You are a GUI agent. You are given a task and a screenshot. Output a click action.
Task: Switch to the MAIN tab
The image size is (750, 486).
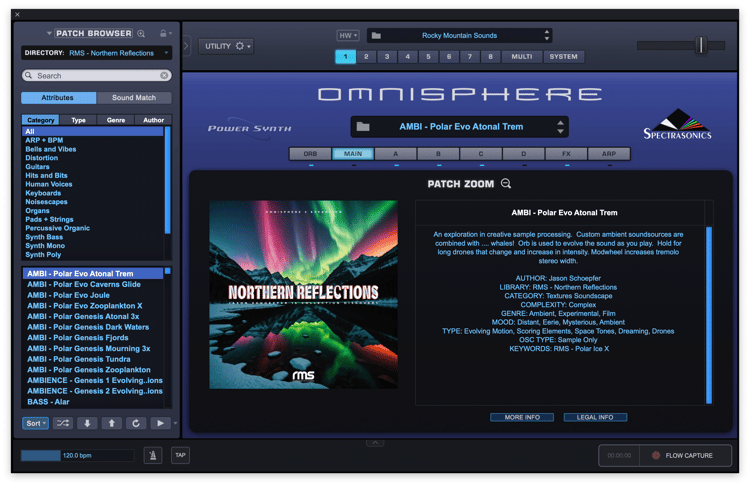click(x=353, y=154)
